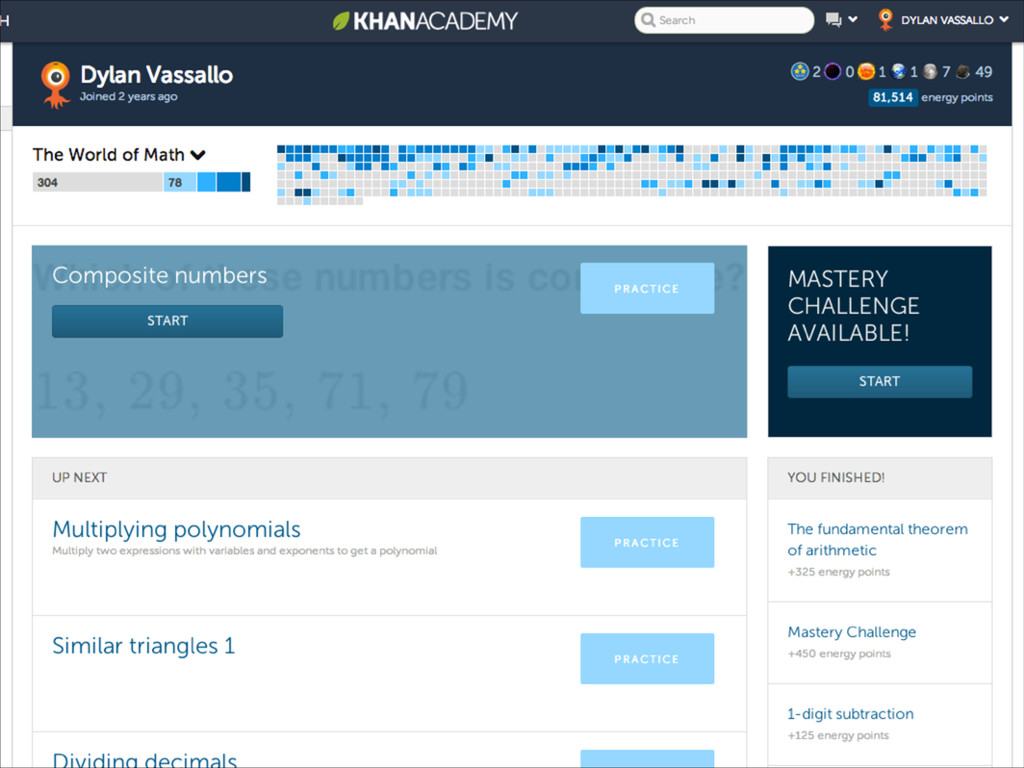Open Similar triangles 1 link
1024x768 pixels.
143,645
